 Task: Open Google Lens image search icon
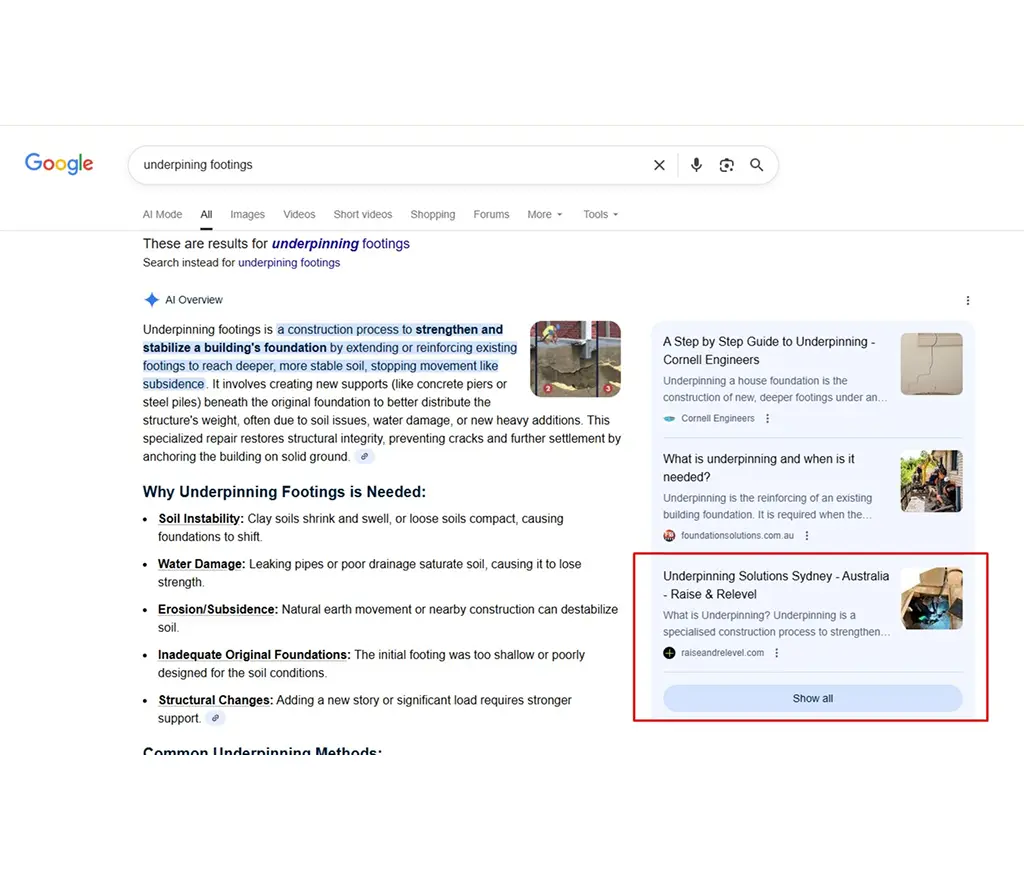click(727, 165)
